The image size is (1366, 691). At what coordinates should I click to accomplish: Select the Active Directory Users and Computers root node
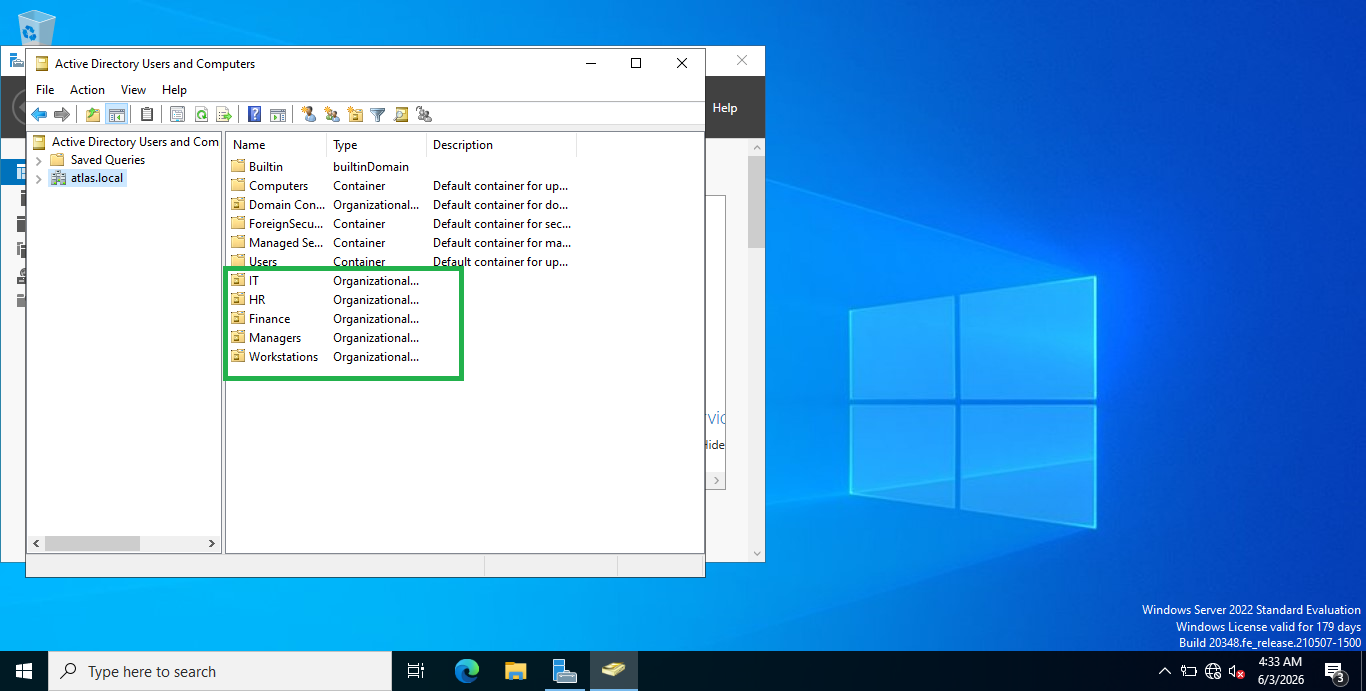[135, 142]
